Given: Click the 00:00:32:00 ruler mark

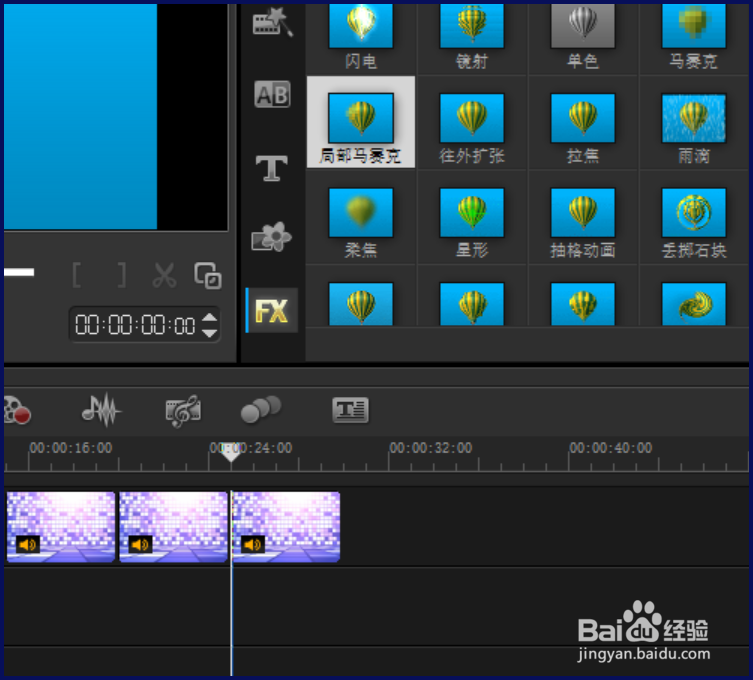Looking at the screenshot, I should point(430,448).
